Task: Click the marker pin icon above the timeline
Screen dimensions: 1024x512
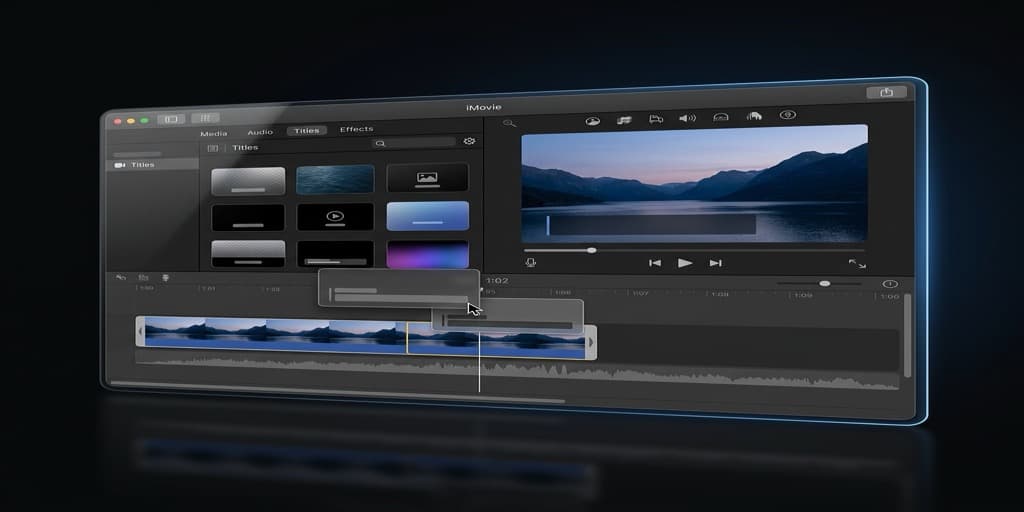Action: 166,278
